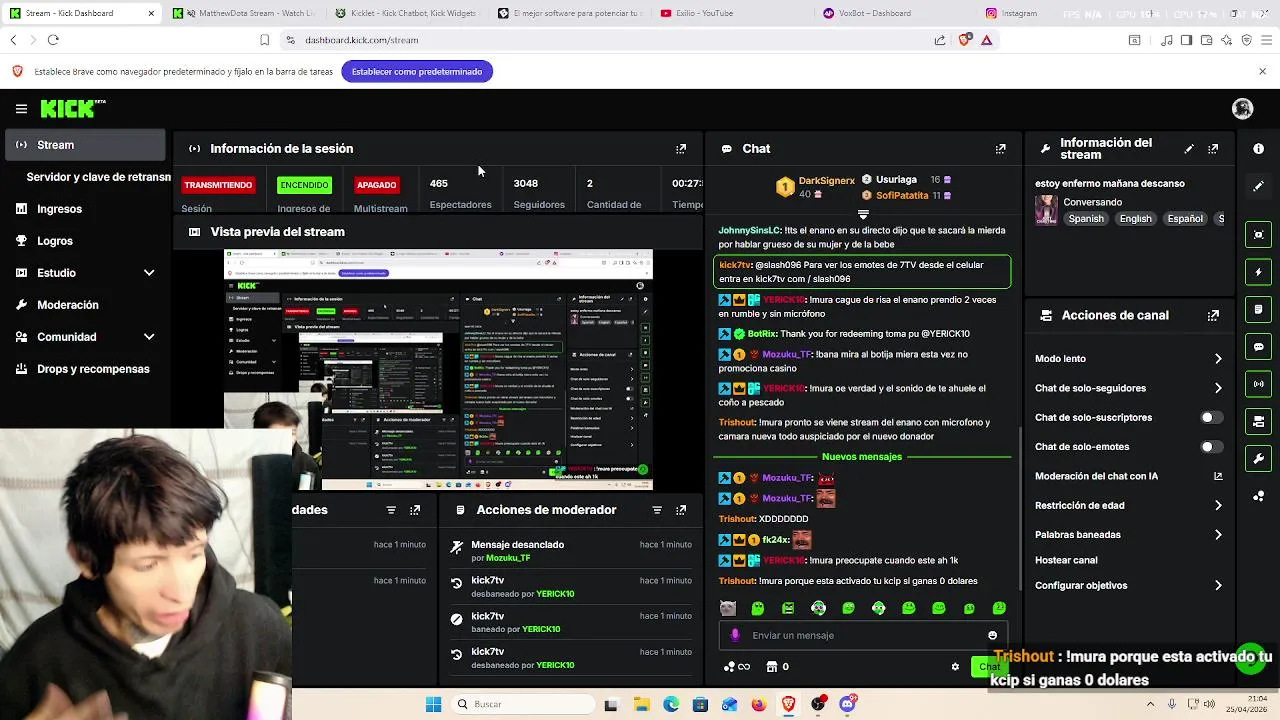Click the broadcast signal icon in right sidebar
Image resolution: width=1280 pixels, height=720 pixels.
(1258, 384)
